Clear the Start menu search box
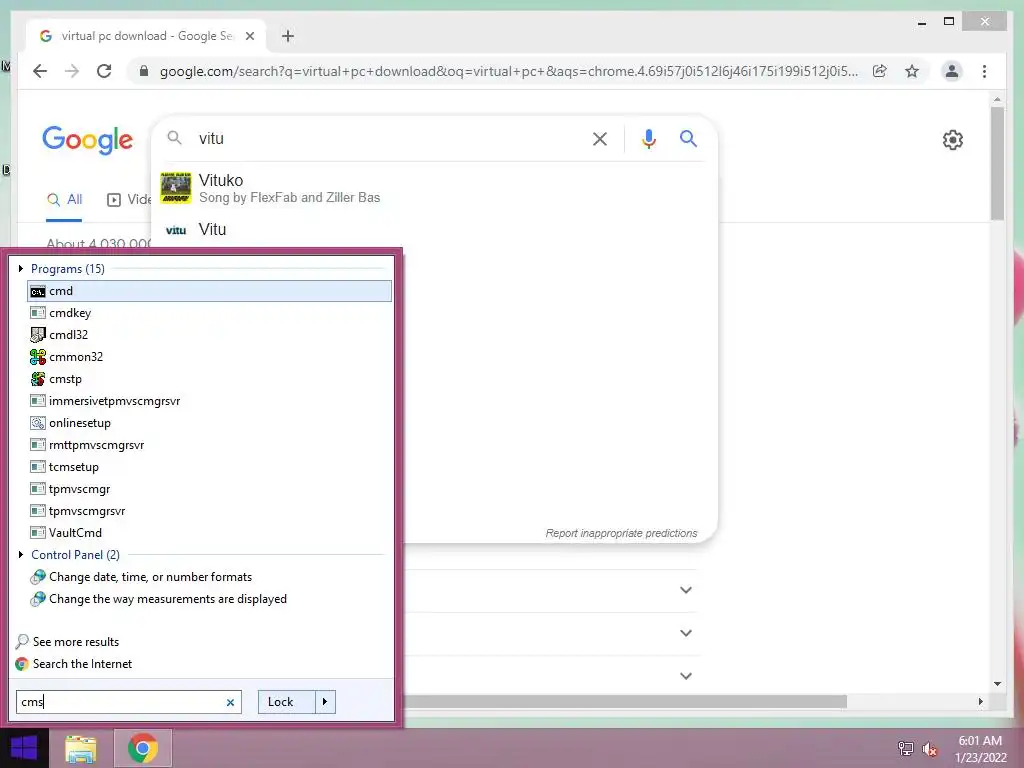The height and width of the screenshot is (768, 1024). coord(230,703)
